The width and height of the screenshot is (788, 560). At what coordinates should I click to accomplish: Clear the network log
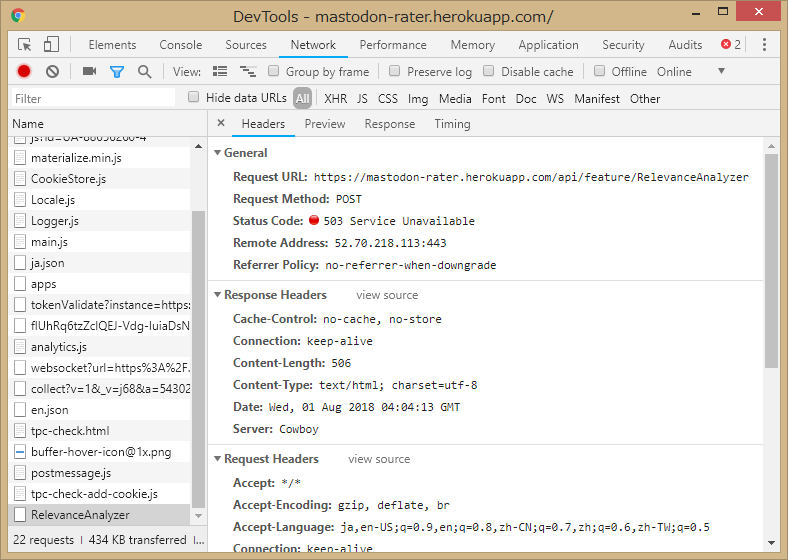[52, 71]
